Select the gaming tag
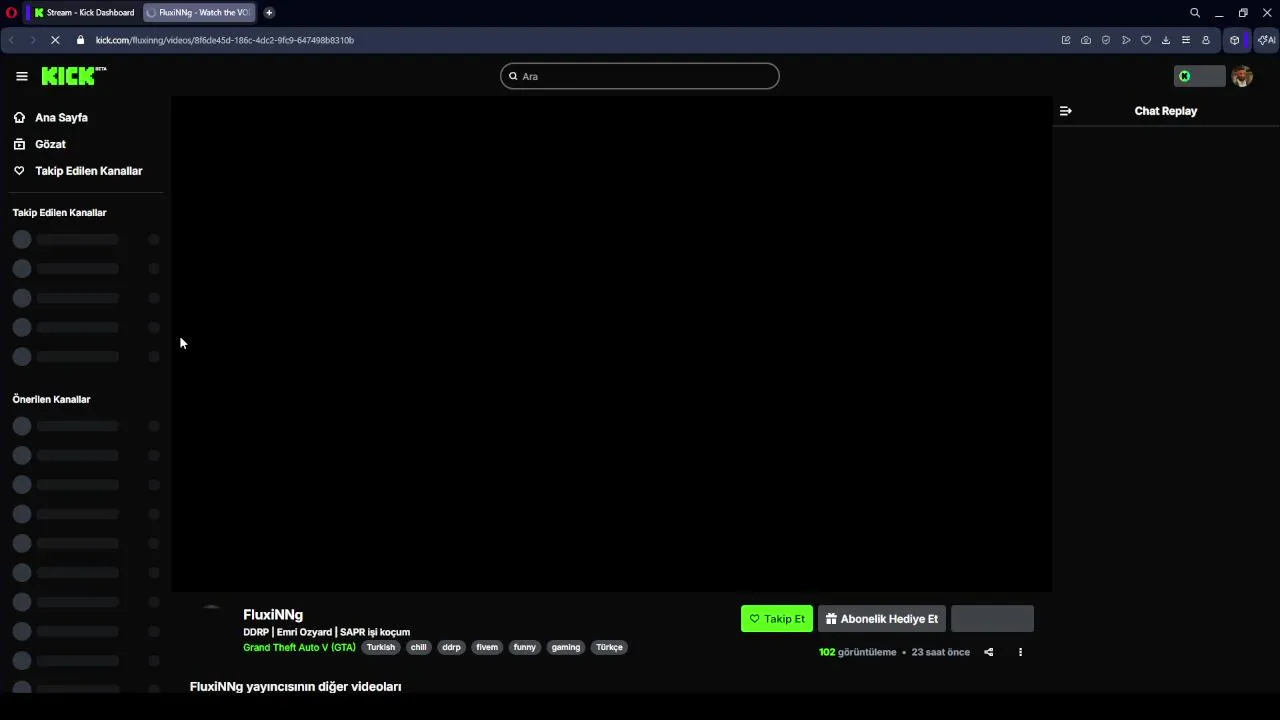 pos(566,647)
